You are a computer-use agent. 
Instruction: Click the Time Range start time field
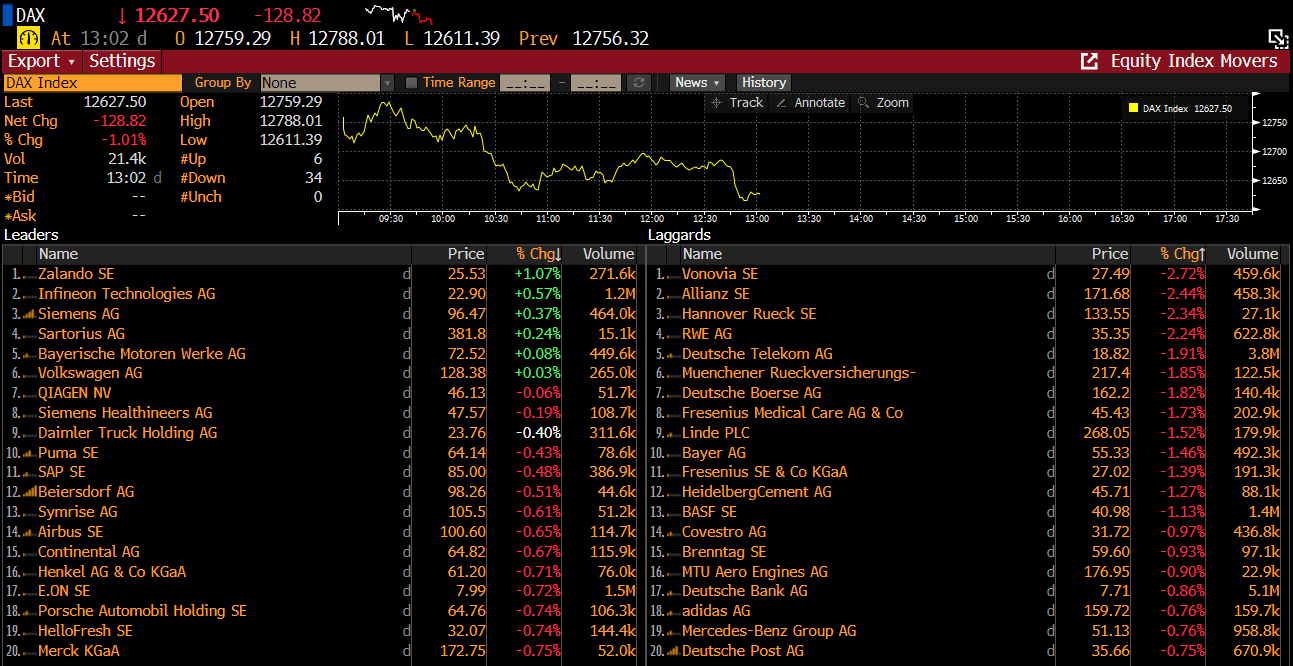524,83
